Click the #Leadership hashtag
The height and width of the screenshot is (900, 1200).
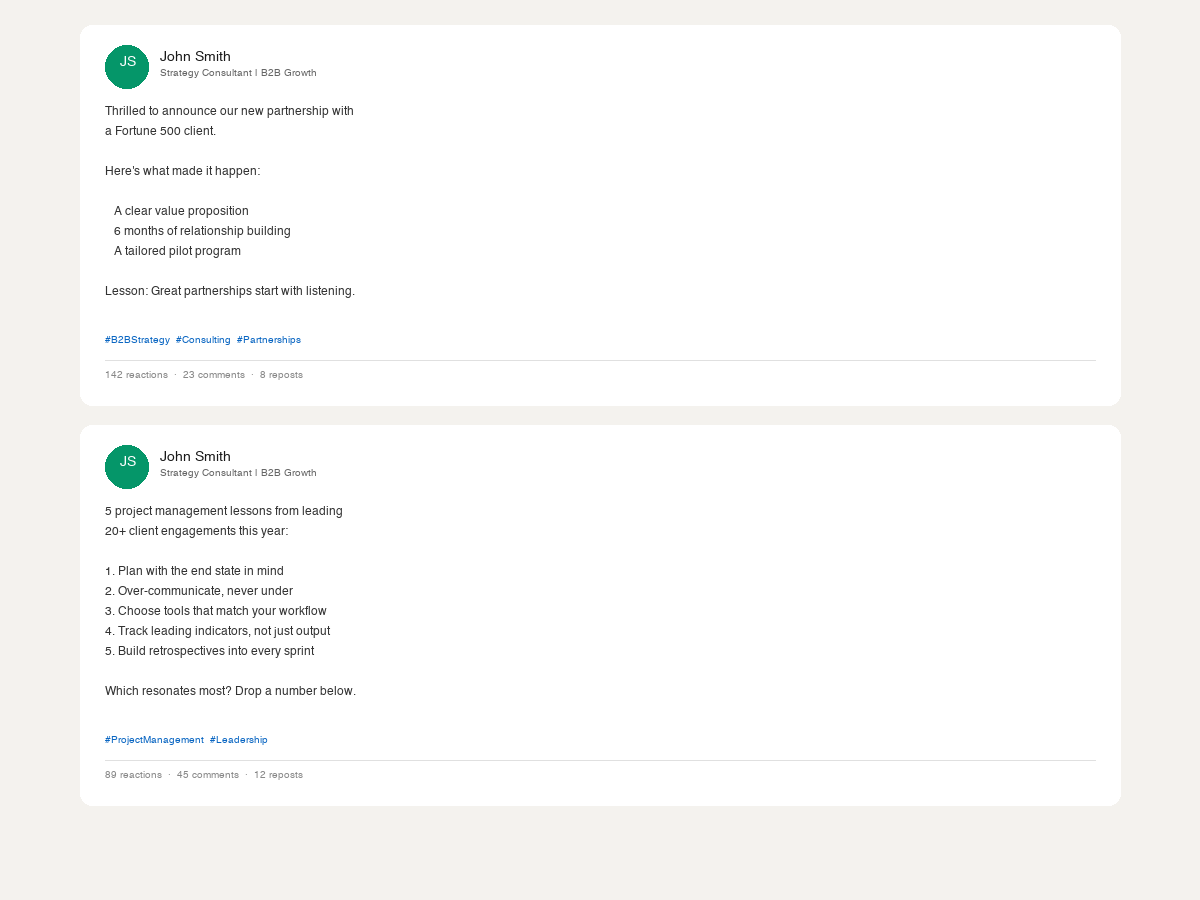(238, 740)
